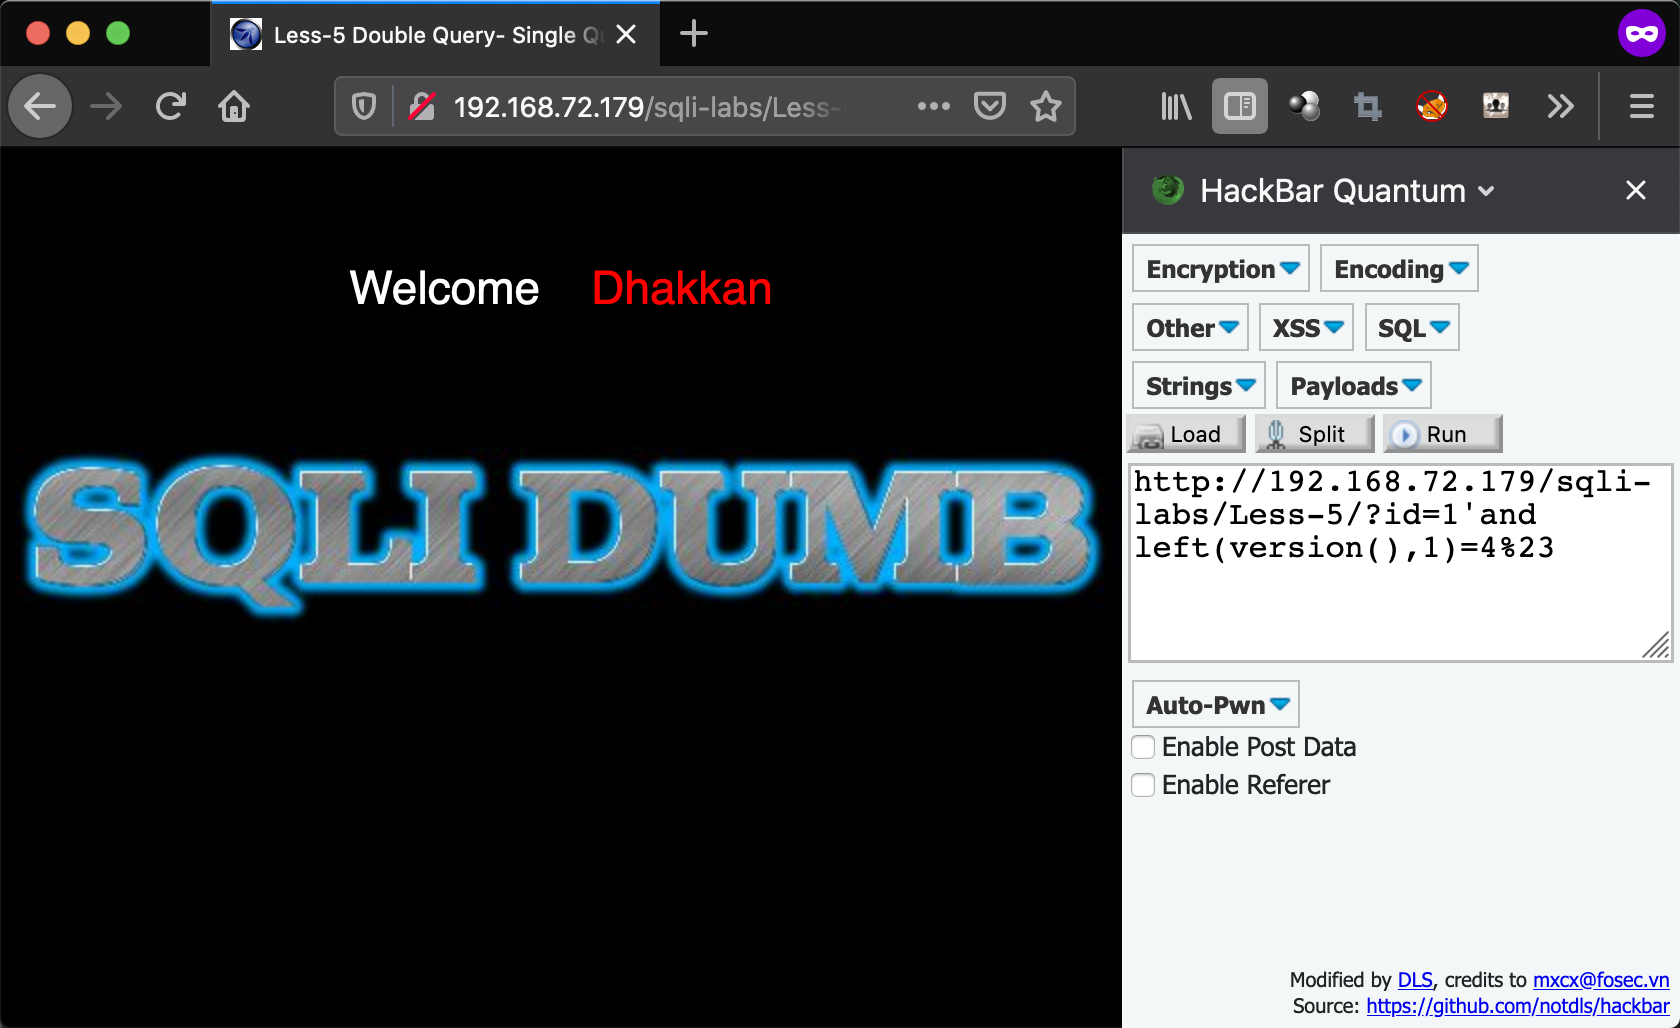Open the Auto-Pwn dropdown
Screen dimensions: 1680x1028
click(1215, 705)
